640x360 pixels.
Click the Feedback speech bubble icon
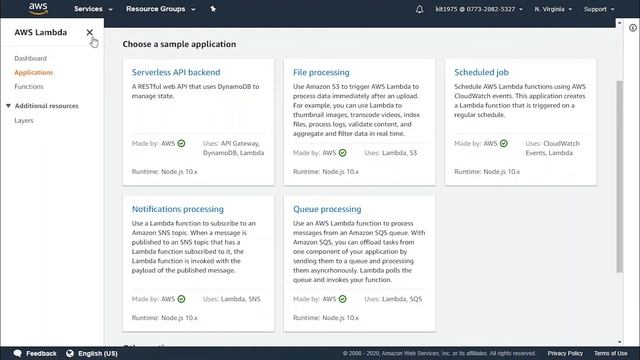click(x=18, y=353)
